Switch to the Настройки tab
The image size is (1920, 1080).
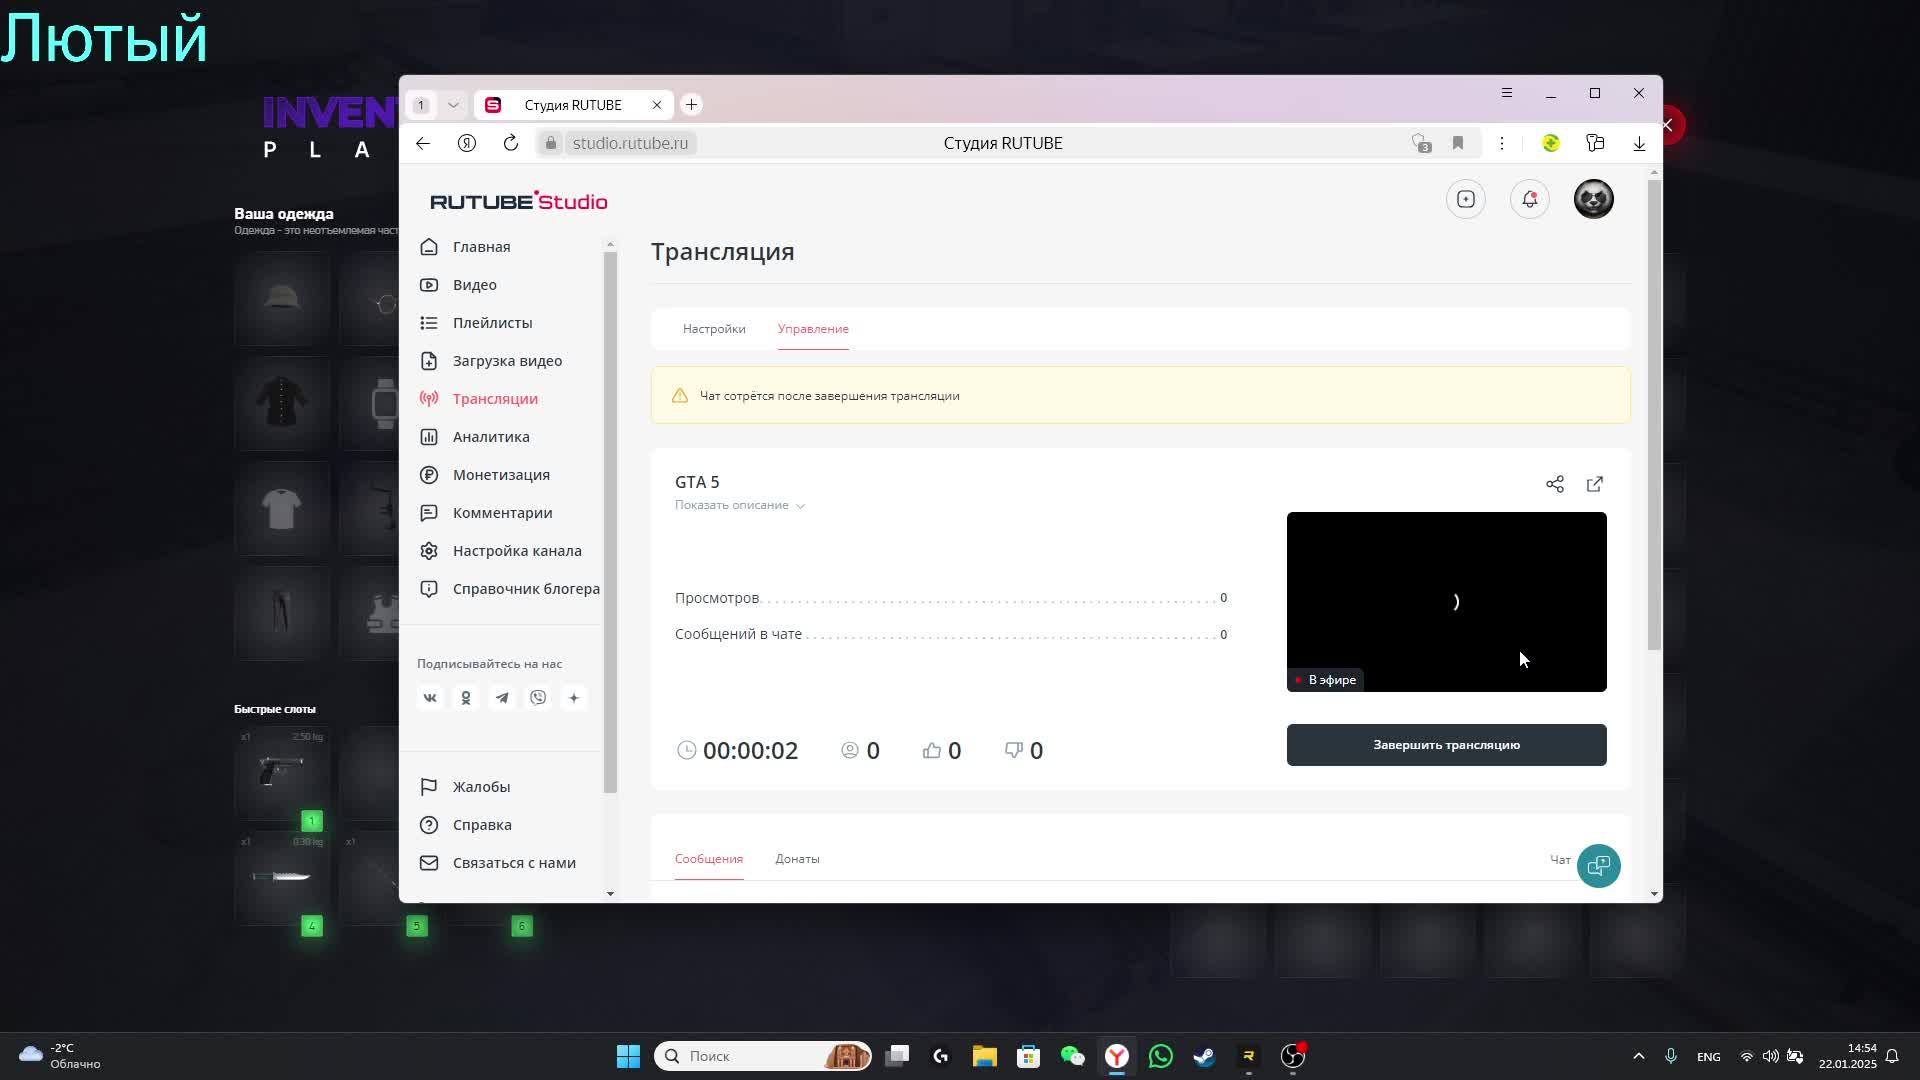pyautogui.click(x=714, y=329)
